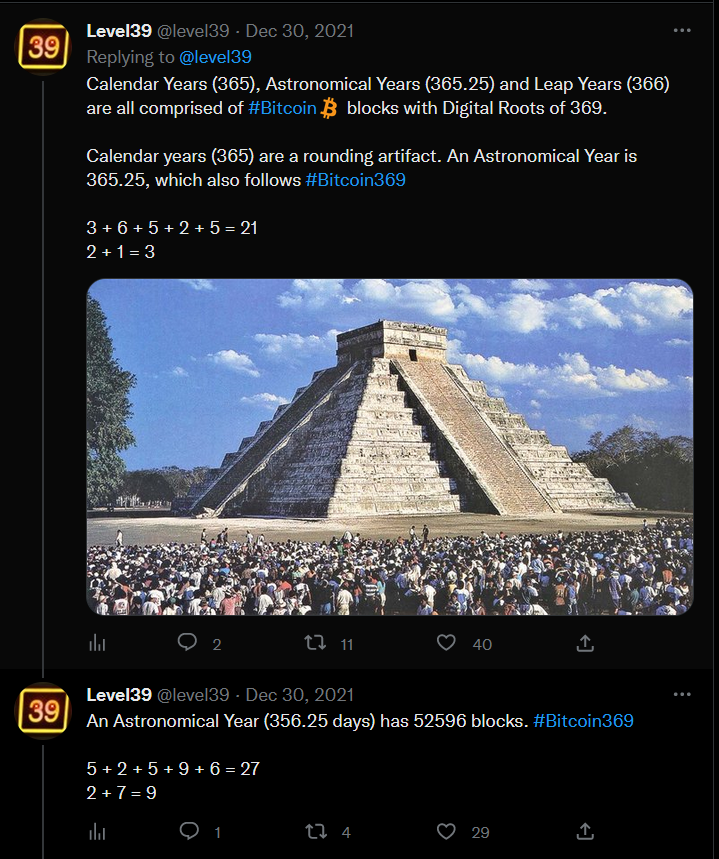Image resolution: width=719 pixels, height=859 pixels.
Task: Like the second tweet with 29 likes
Action: 446,832
